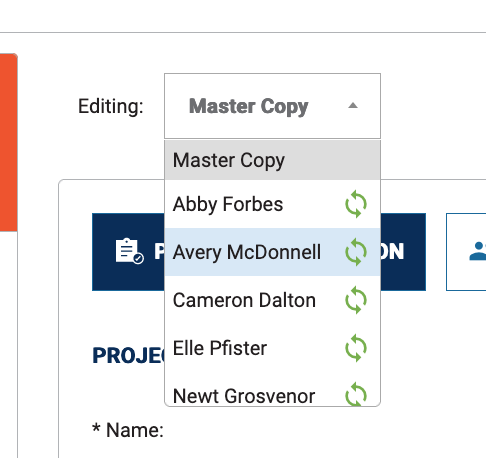The image size is (486, 458).
Task: Choose Elle Pfister in the list
Action: [272, 348]
